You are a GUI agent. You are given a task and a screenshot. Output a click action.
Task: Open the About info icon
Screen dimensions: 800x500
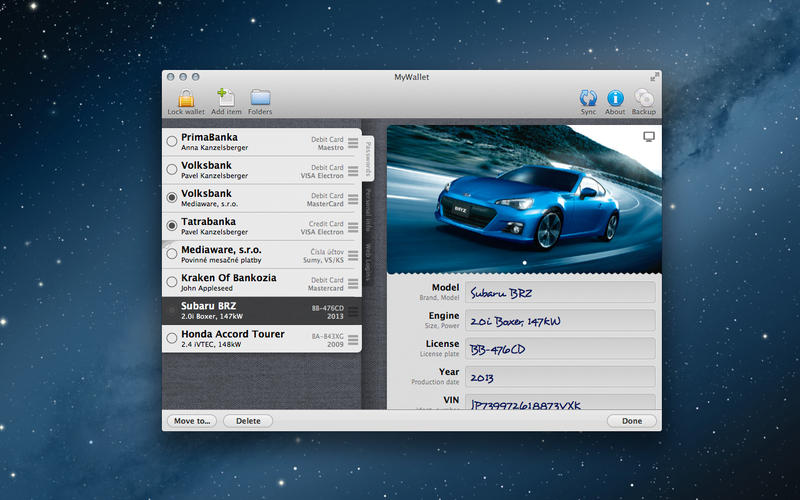615,98
